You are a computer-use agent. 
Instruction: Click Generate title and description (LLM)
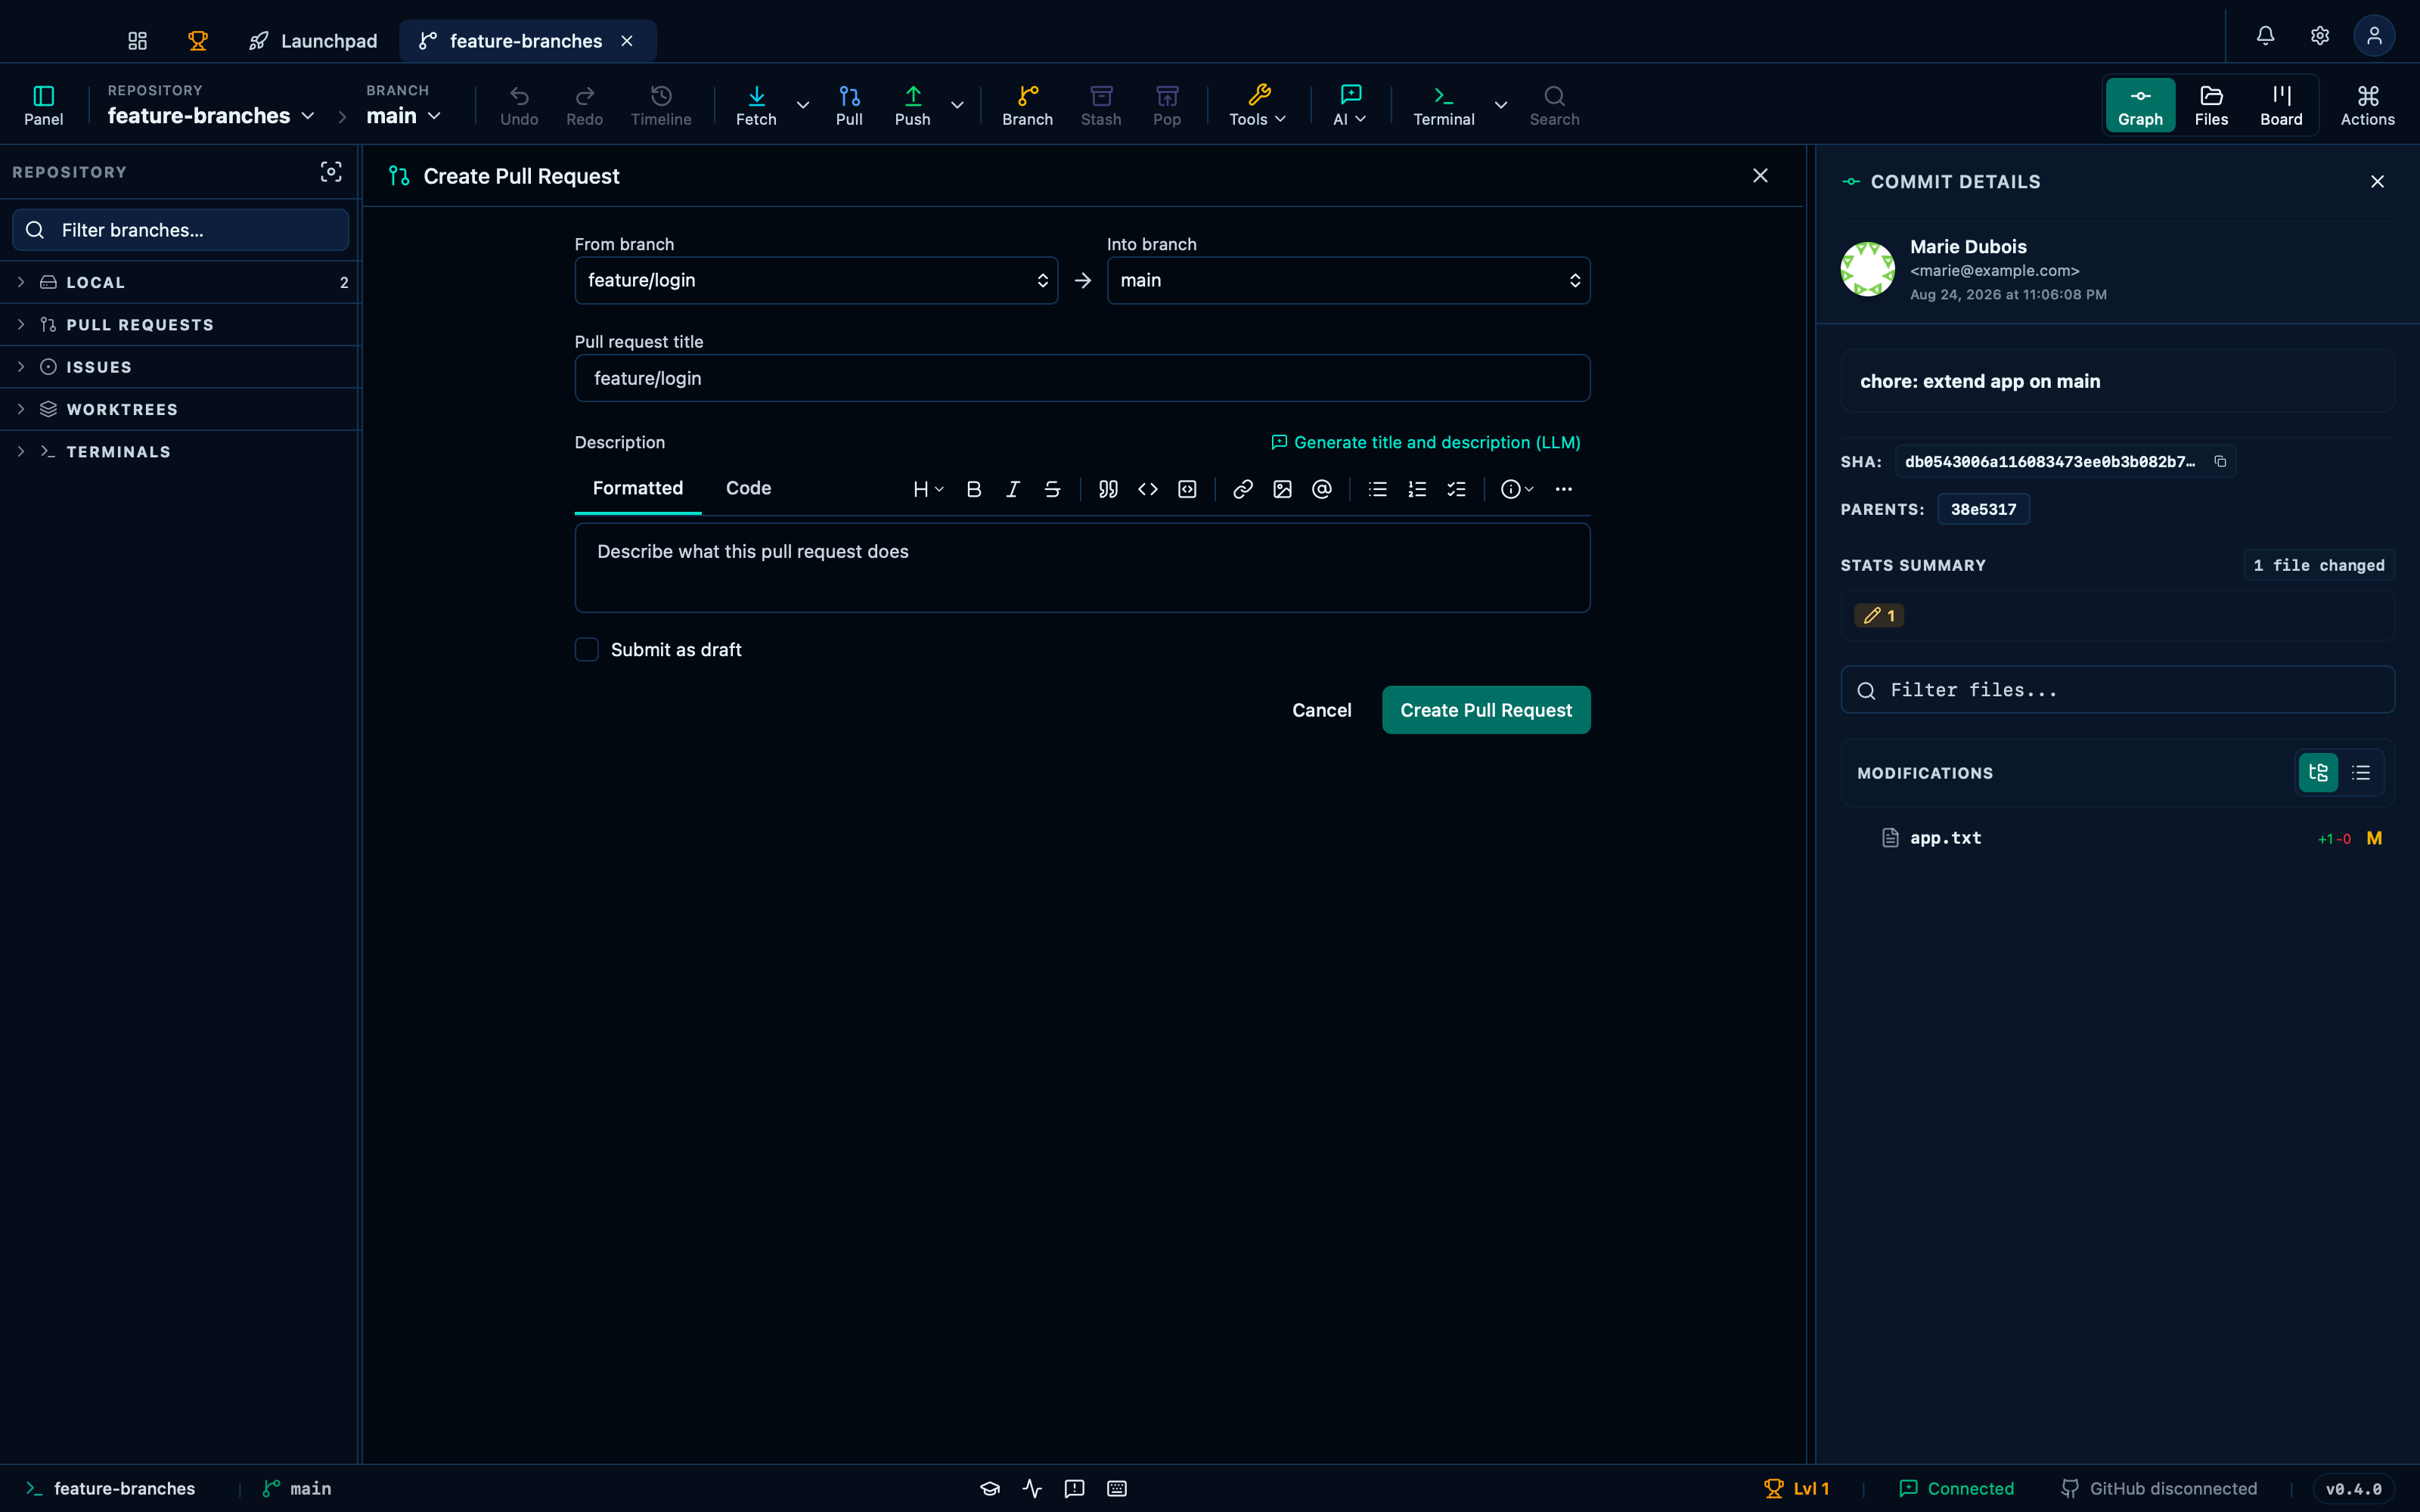coord(1425,442)
